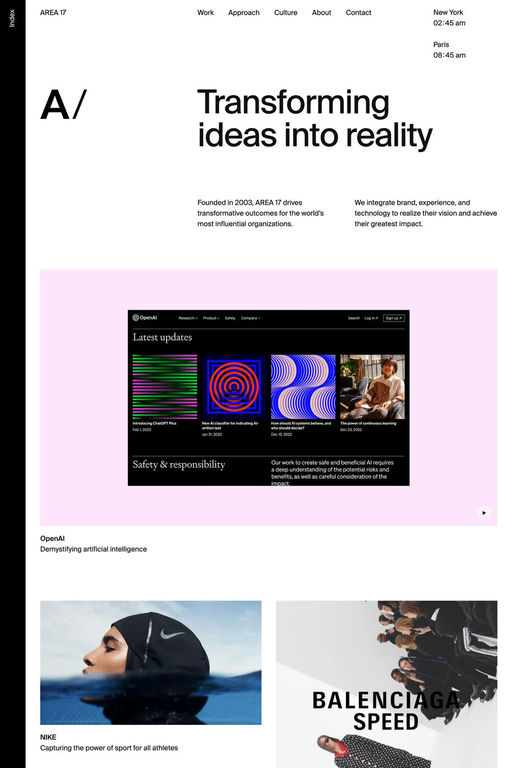Open the About page
512x768 pixels.
(x=321, y=12)
